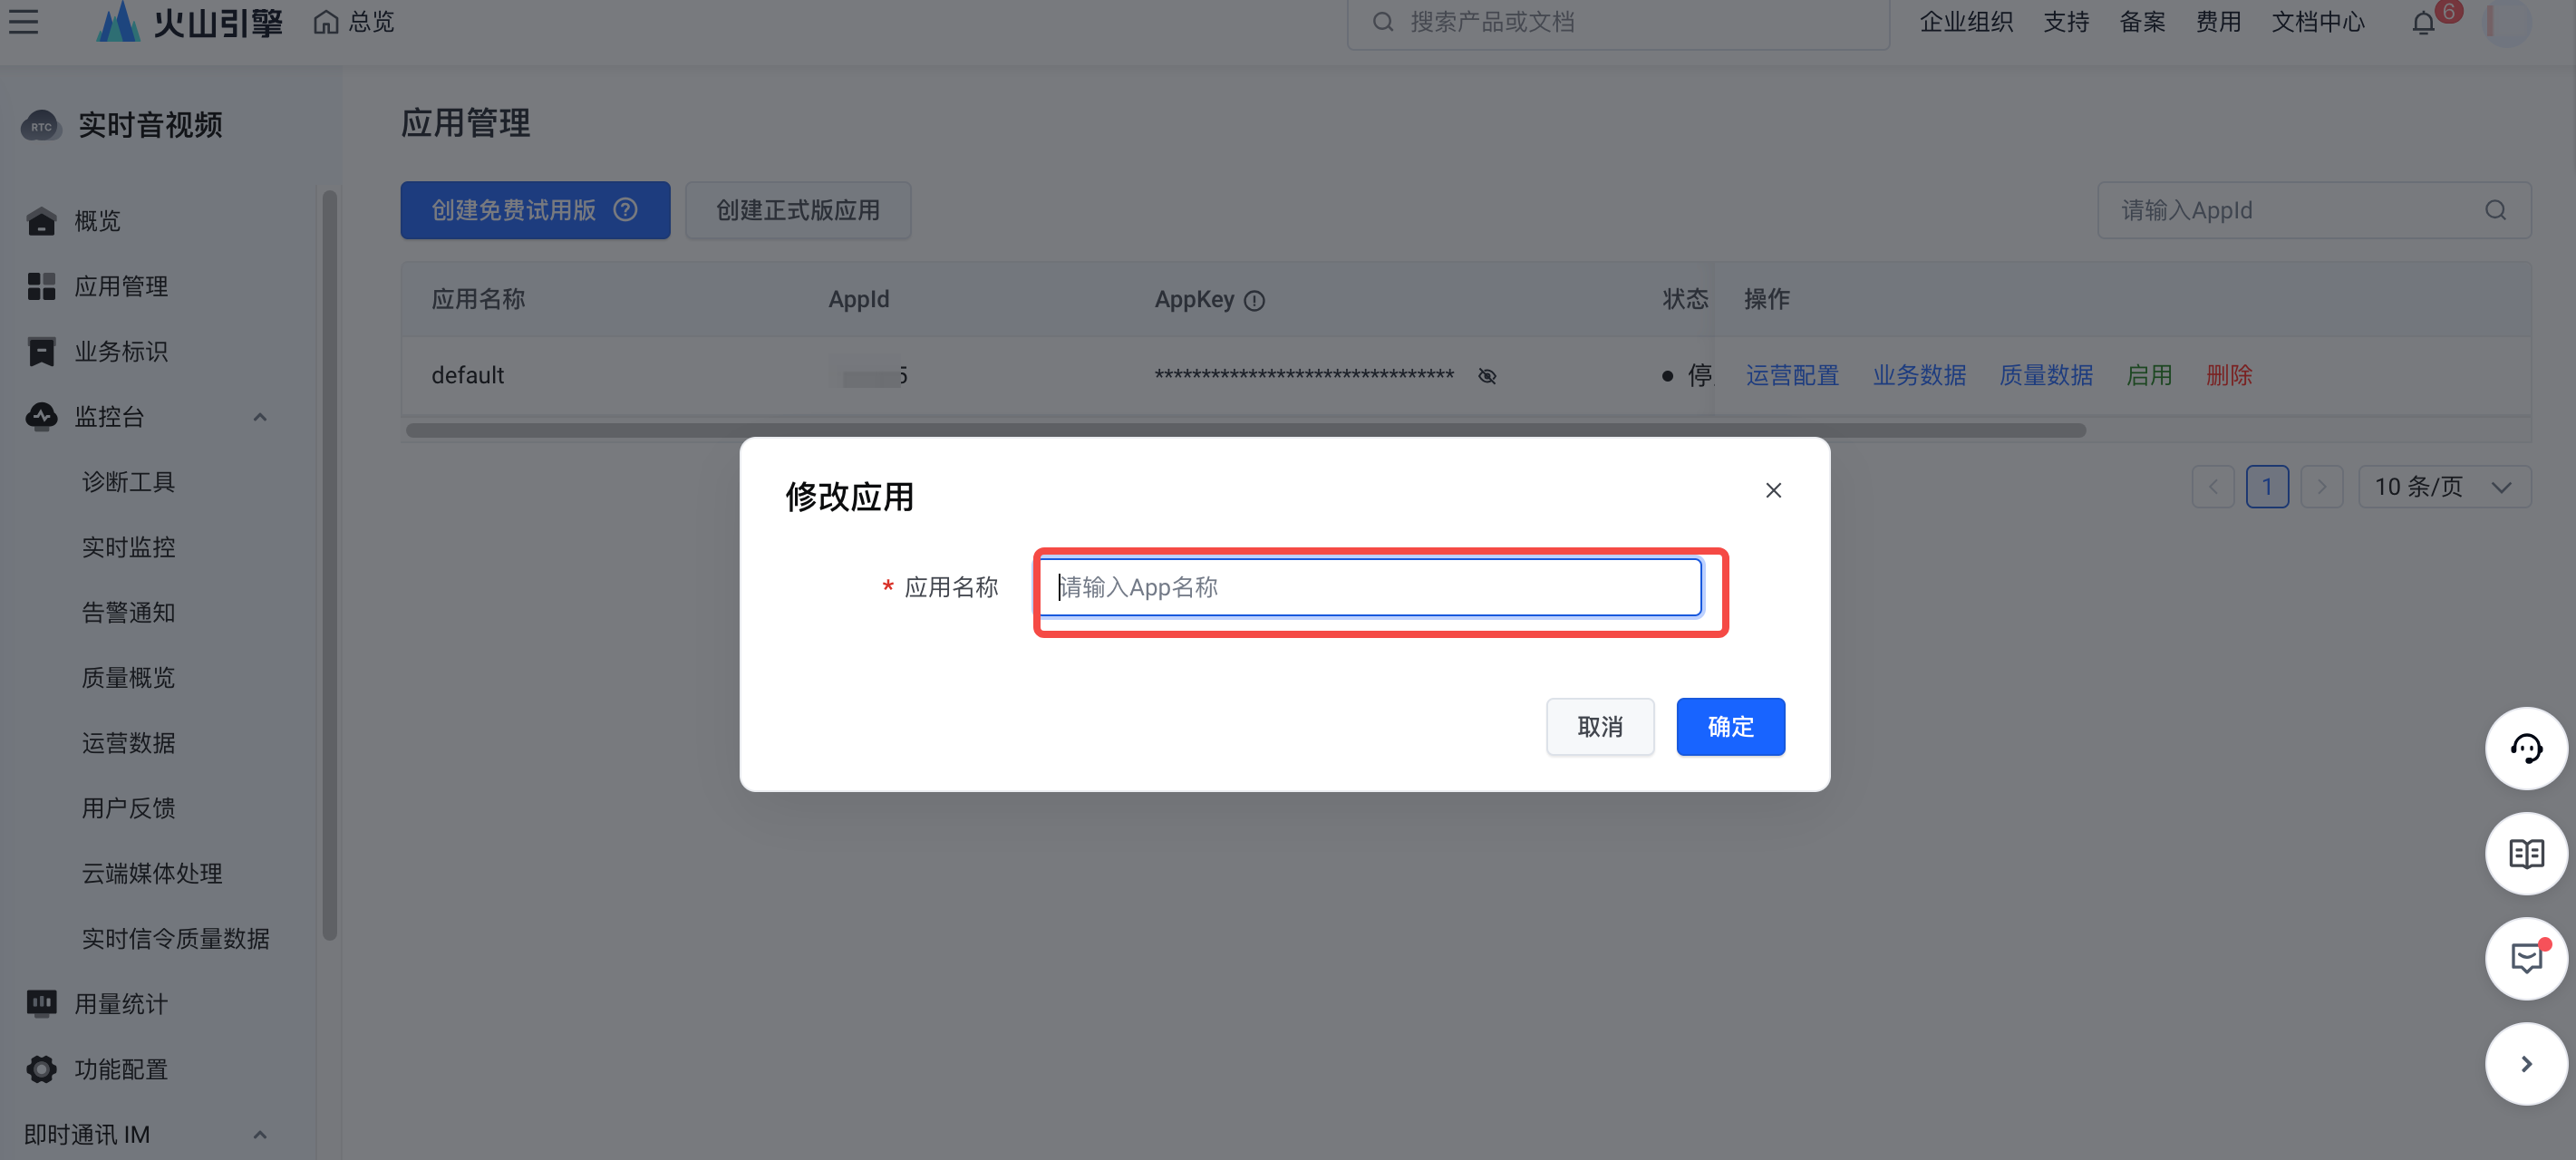
Task: Open the documentation book icon
Action: click(x=2526, y=854)
